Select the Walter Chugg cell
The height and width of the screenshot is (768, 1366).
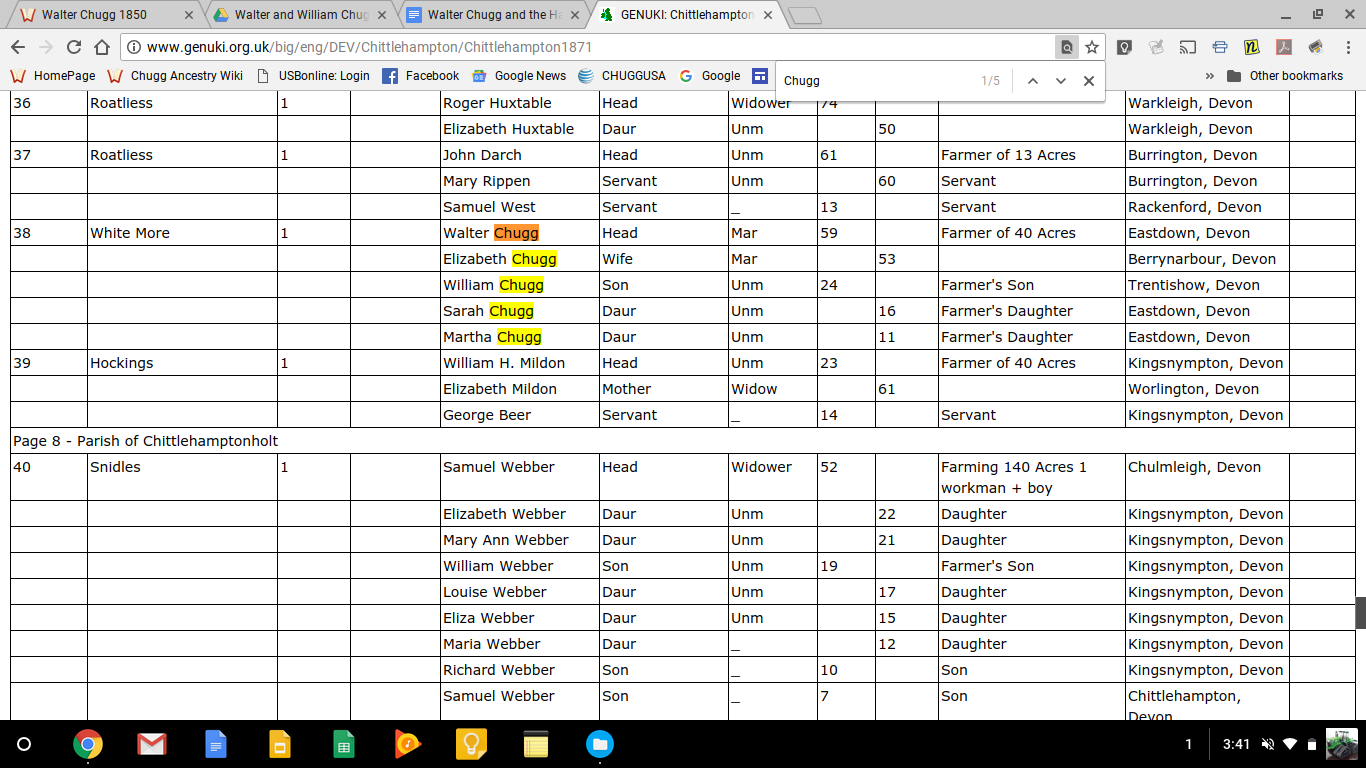pyautogui.click(x=520, y=233)
